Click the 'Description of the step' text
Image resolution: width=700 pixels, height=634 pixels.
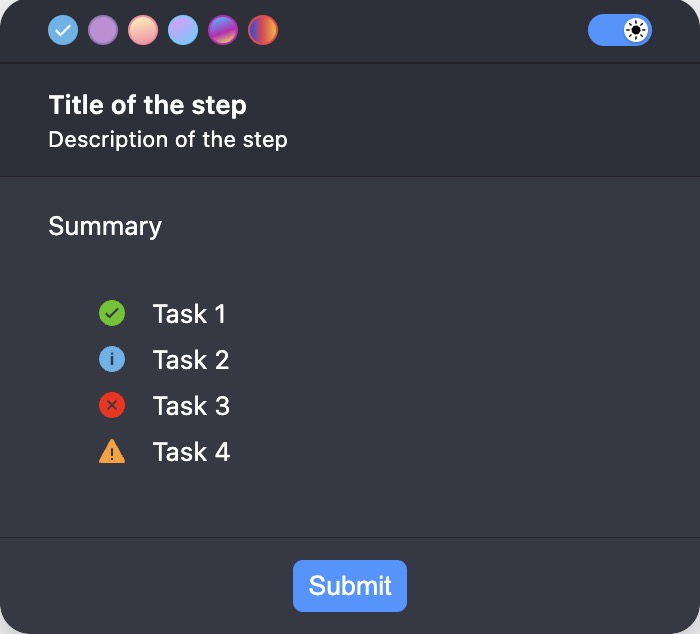point(168,140)
